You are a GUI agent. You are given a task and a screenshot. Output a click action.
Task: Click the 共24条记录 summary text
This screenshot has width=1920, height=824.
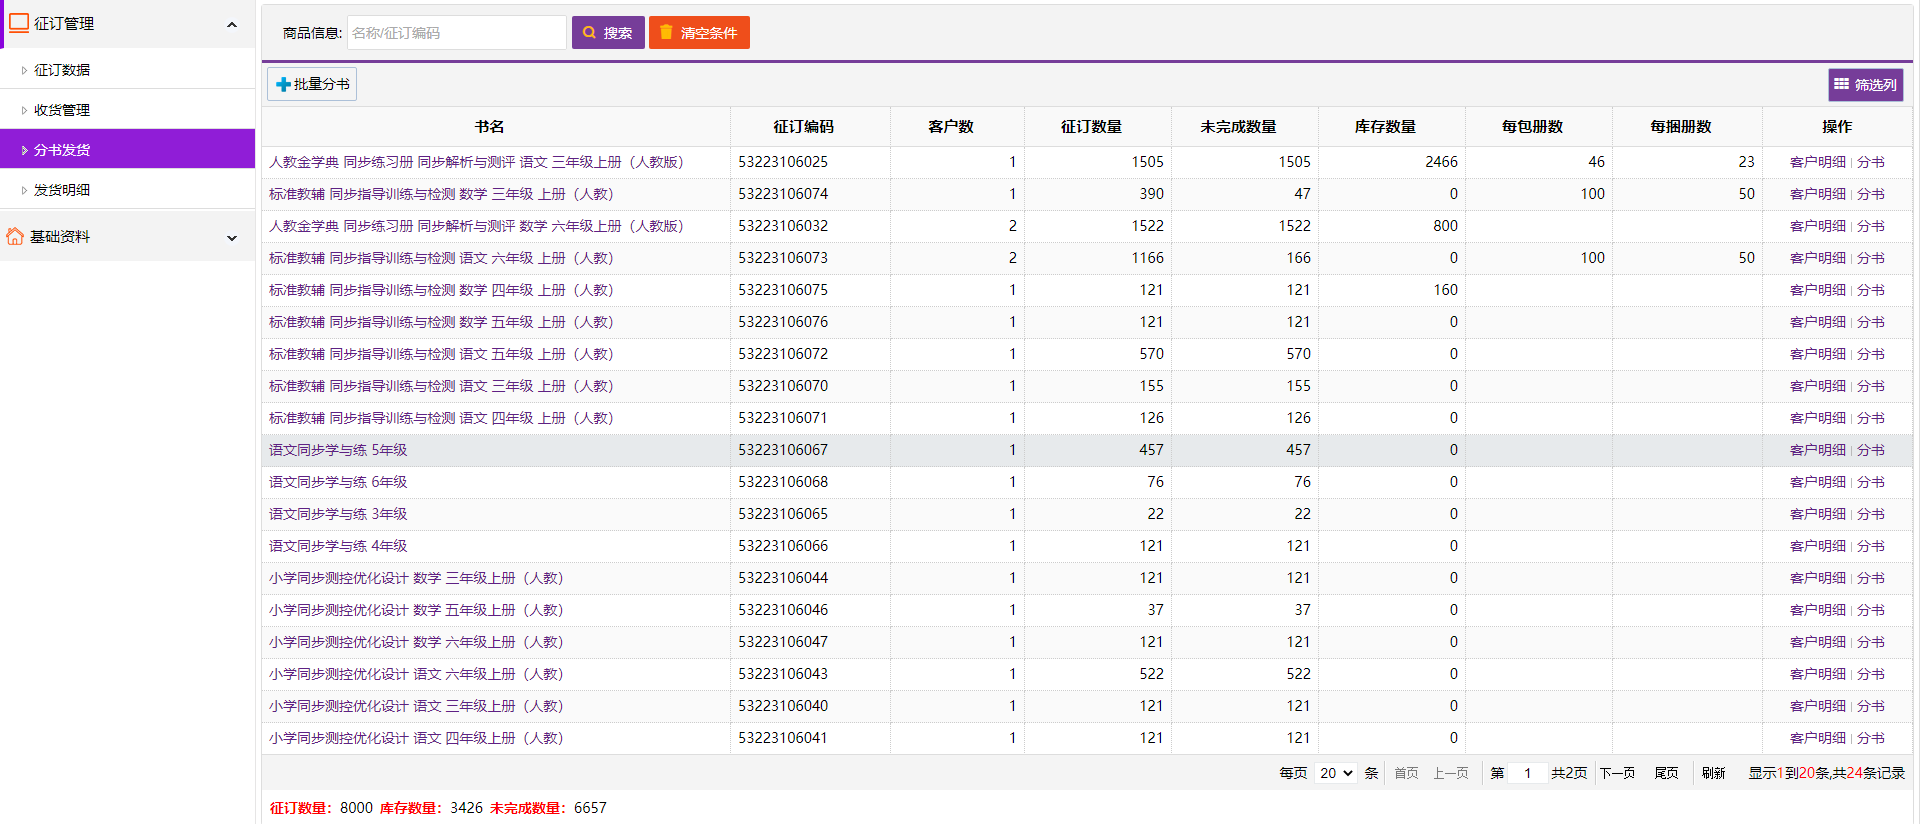click(1868, 773)
